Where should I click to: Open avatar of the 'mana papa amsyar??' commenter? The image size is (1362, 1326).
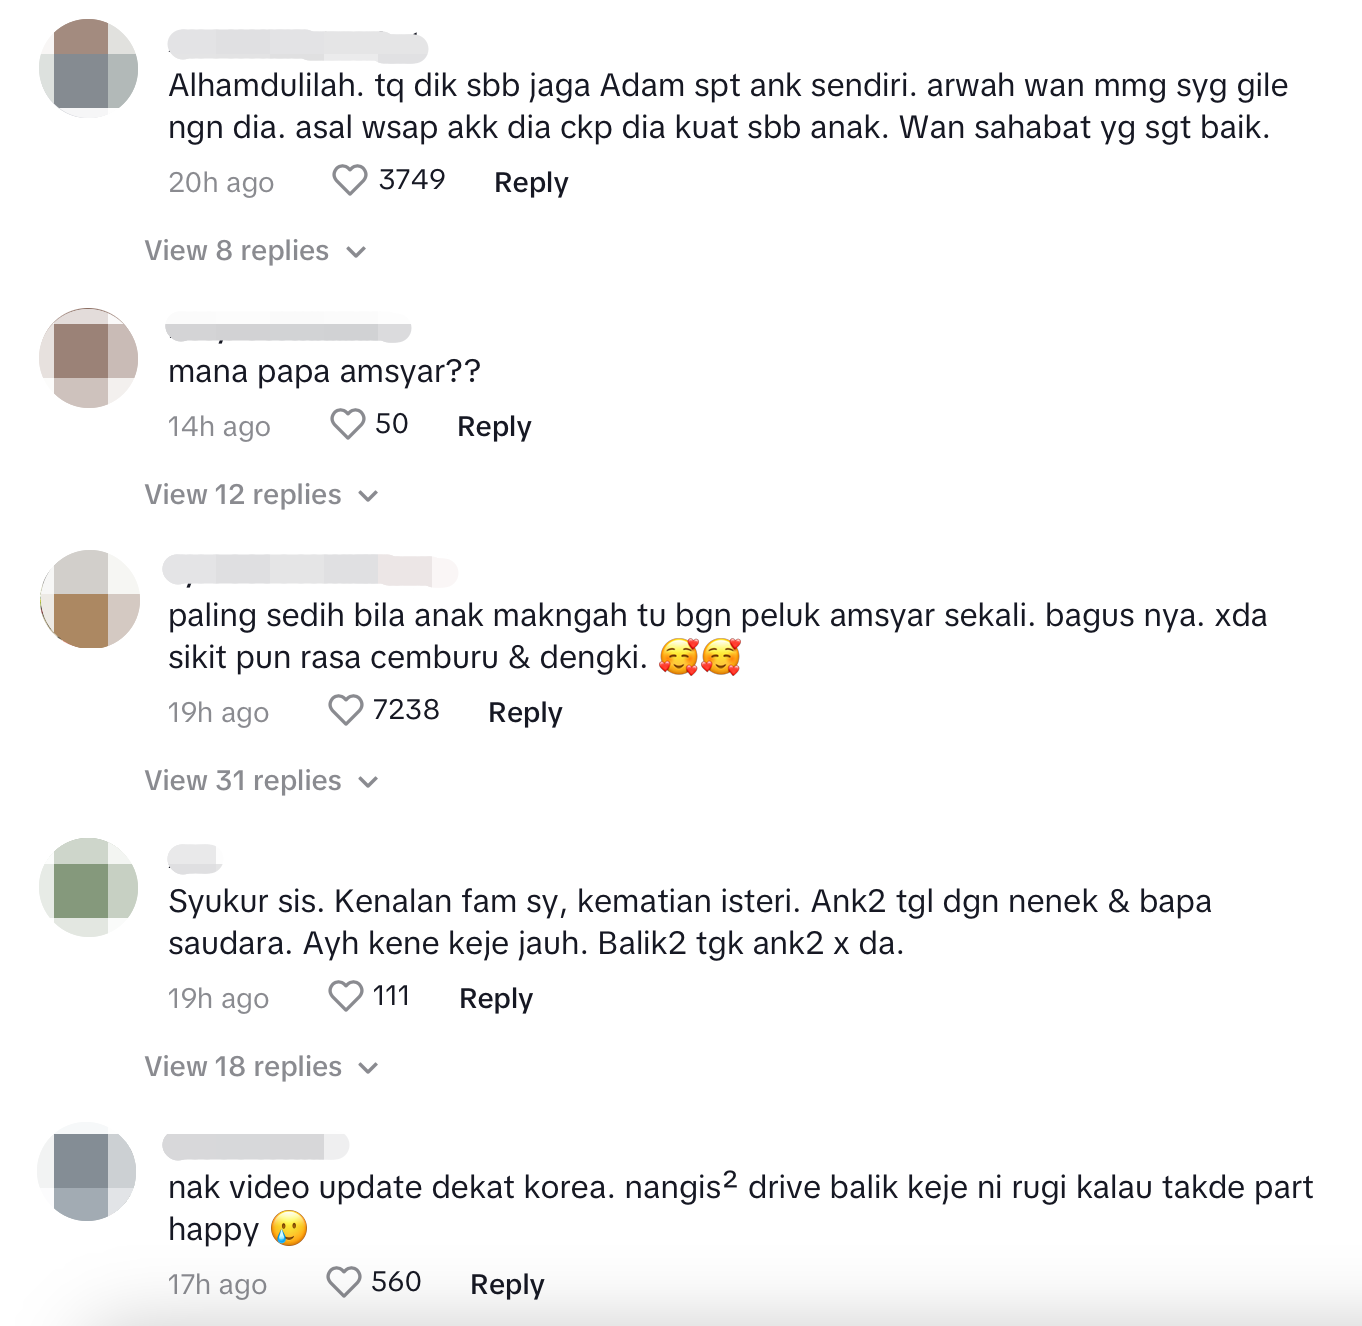(88, 358)
